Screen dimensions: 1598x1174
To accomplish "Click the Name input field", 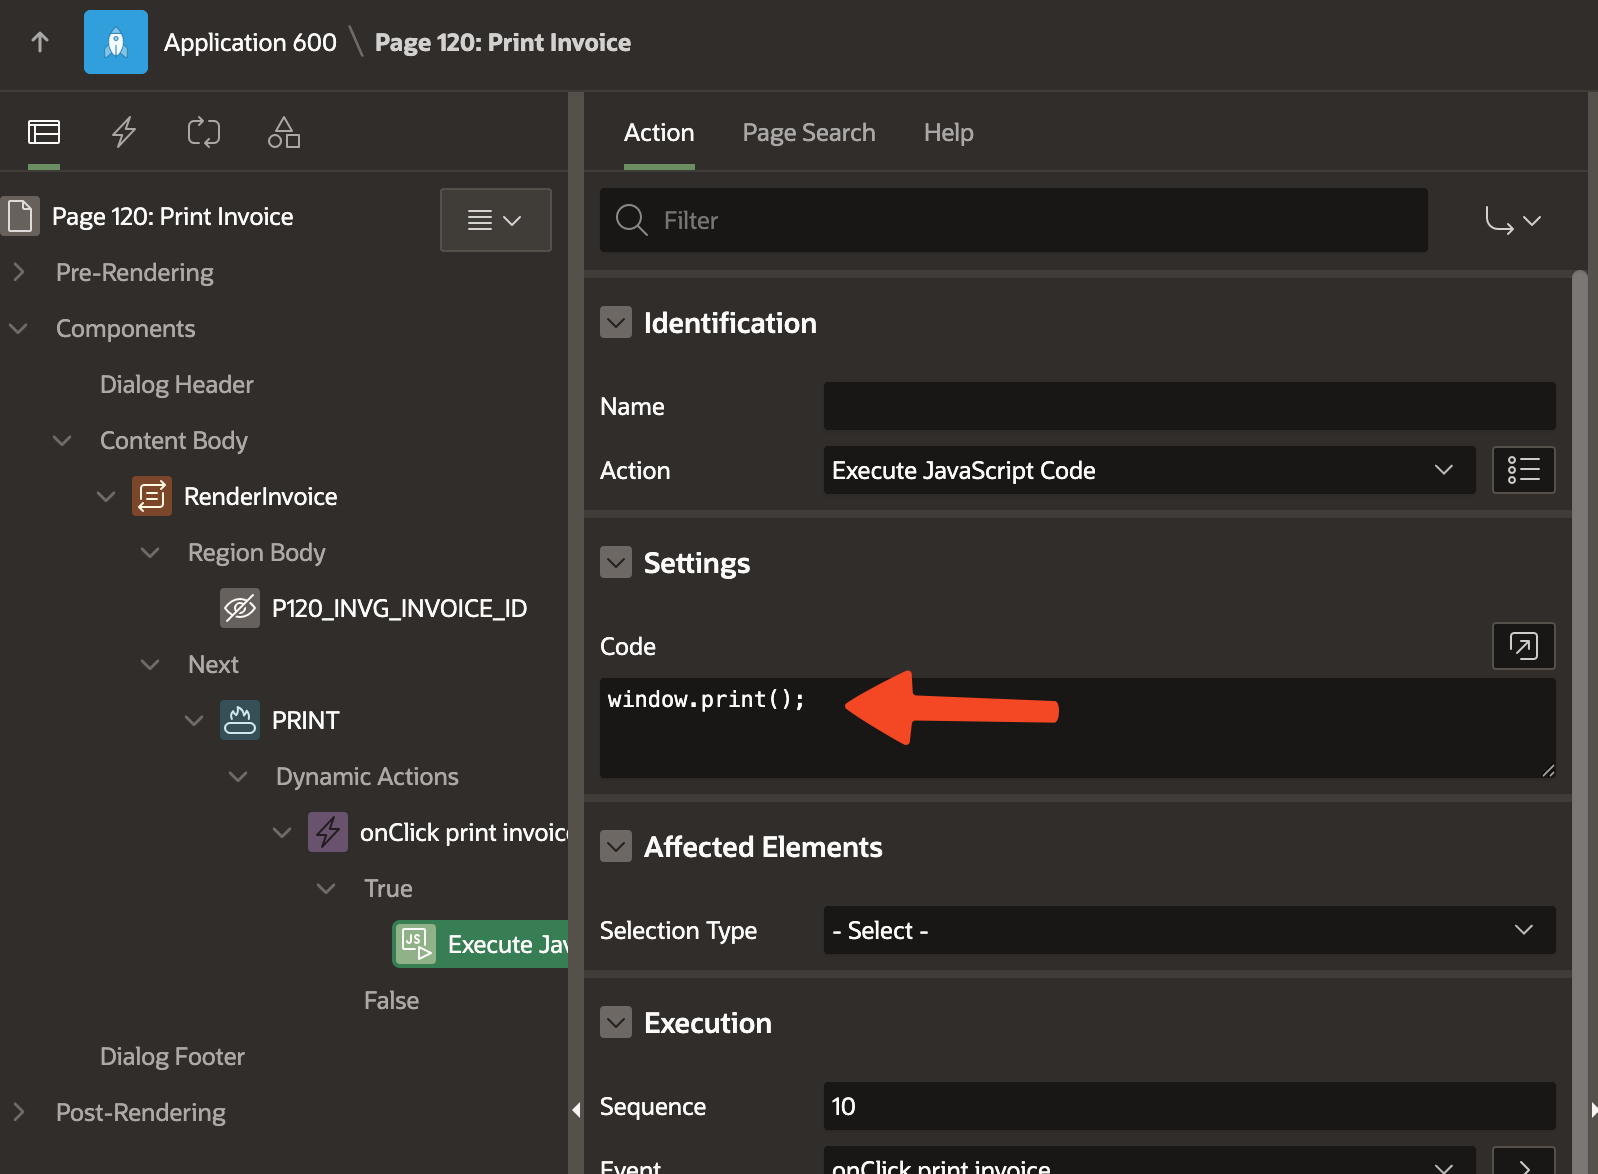I will tap(1190, 406).
